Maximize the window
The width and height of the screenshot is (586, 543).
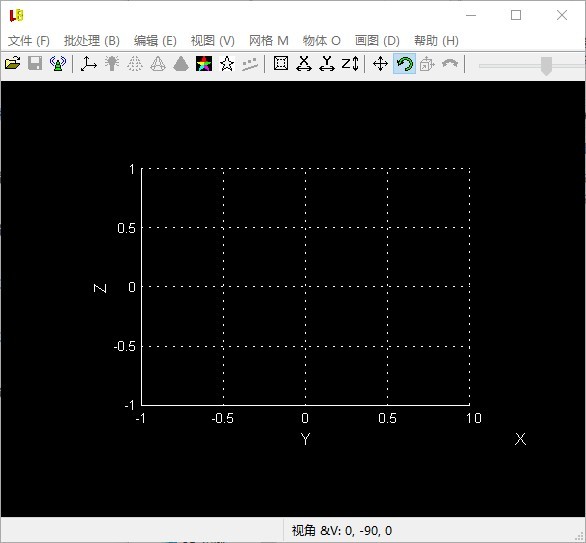pos(516,15)
